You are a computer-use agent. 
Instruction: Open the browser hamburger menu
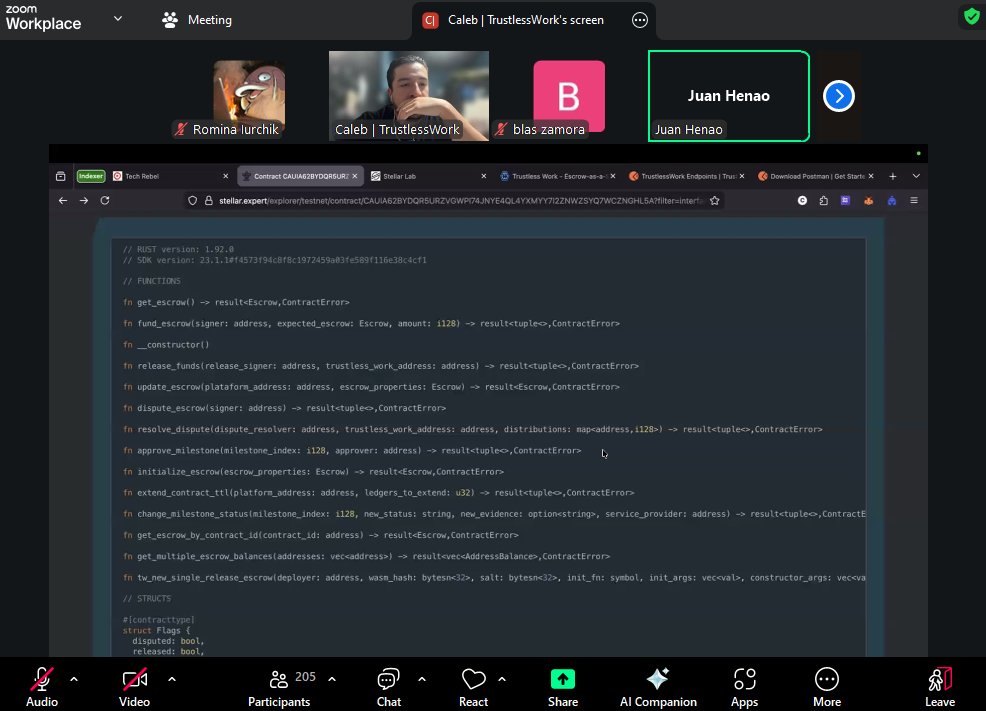tap(914, 201)
